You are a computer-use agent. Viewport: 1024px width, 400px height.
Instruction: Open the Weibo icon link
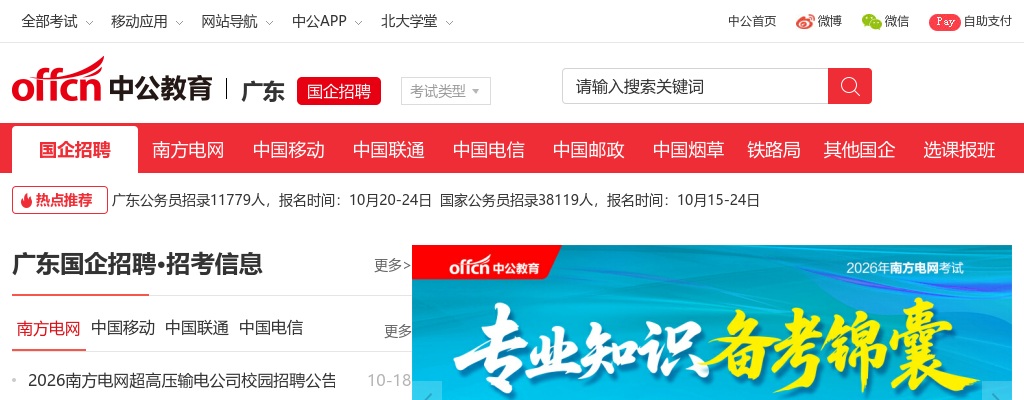pyautogui.click(x=805, y=22)
